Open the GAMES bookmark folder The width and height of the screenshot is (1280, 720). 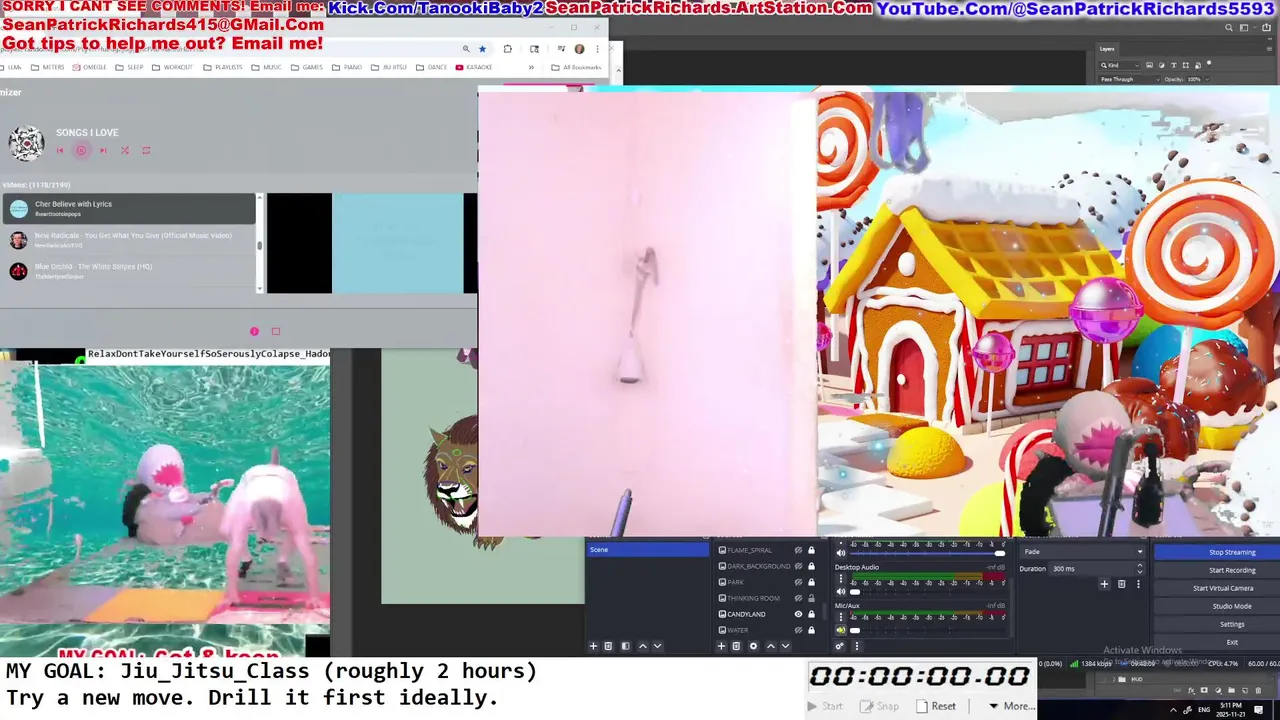tap(306, 67)
